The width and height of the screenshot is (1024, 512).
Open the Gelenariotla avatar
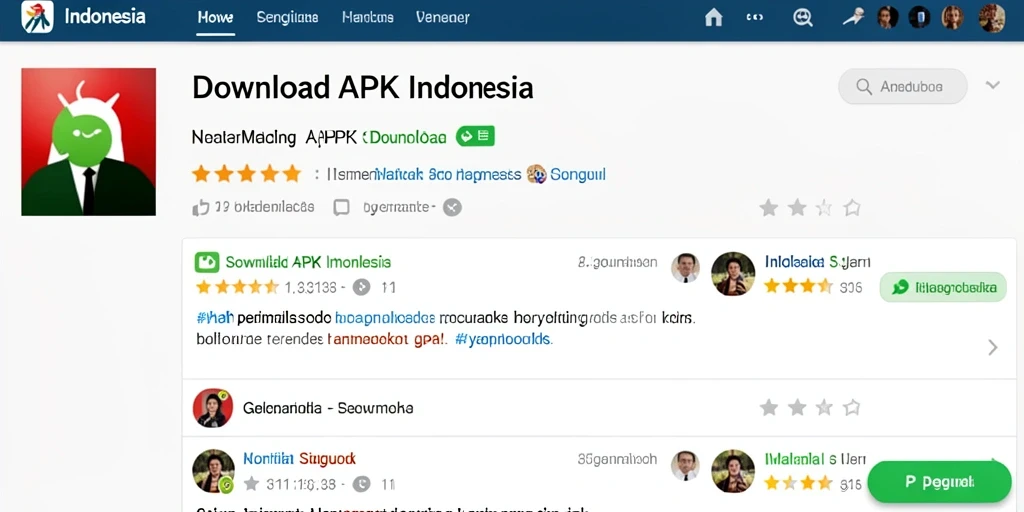coord(213,408)
